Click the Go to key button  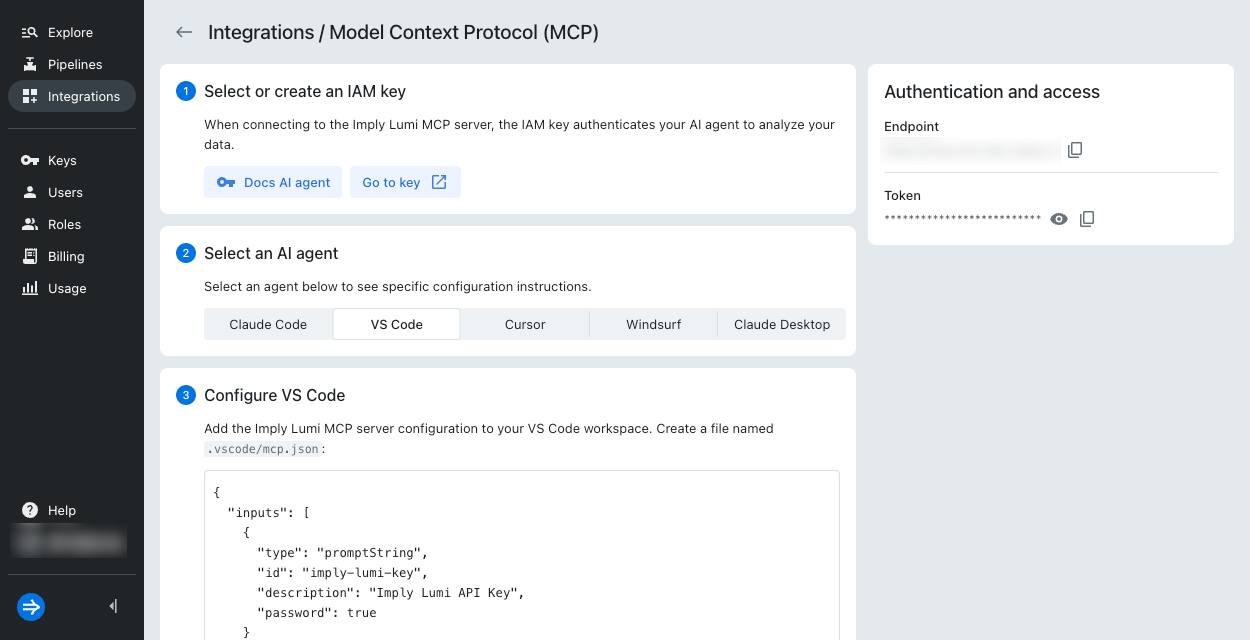coord(404,182)
